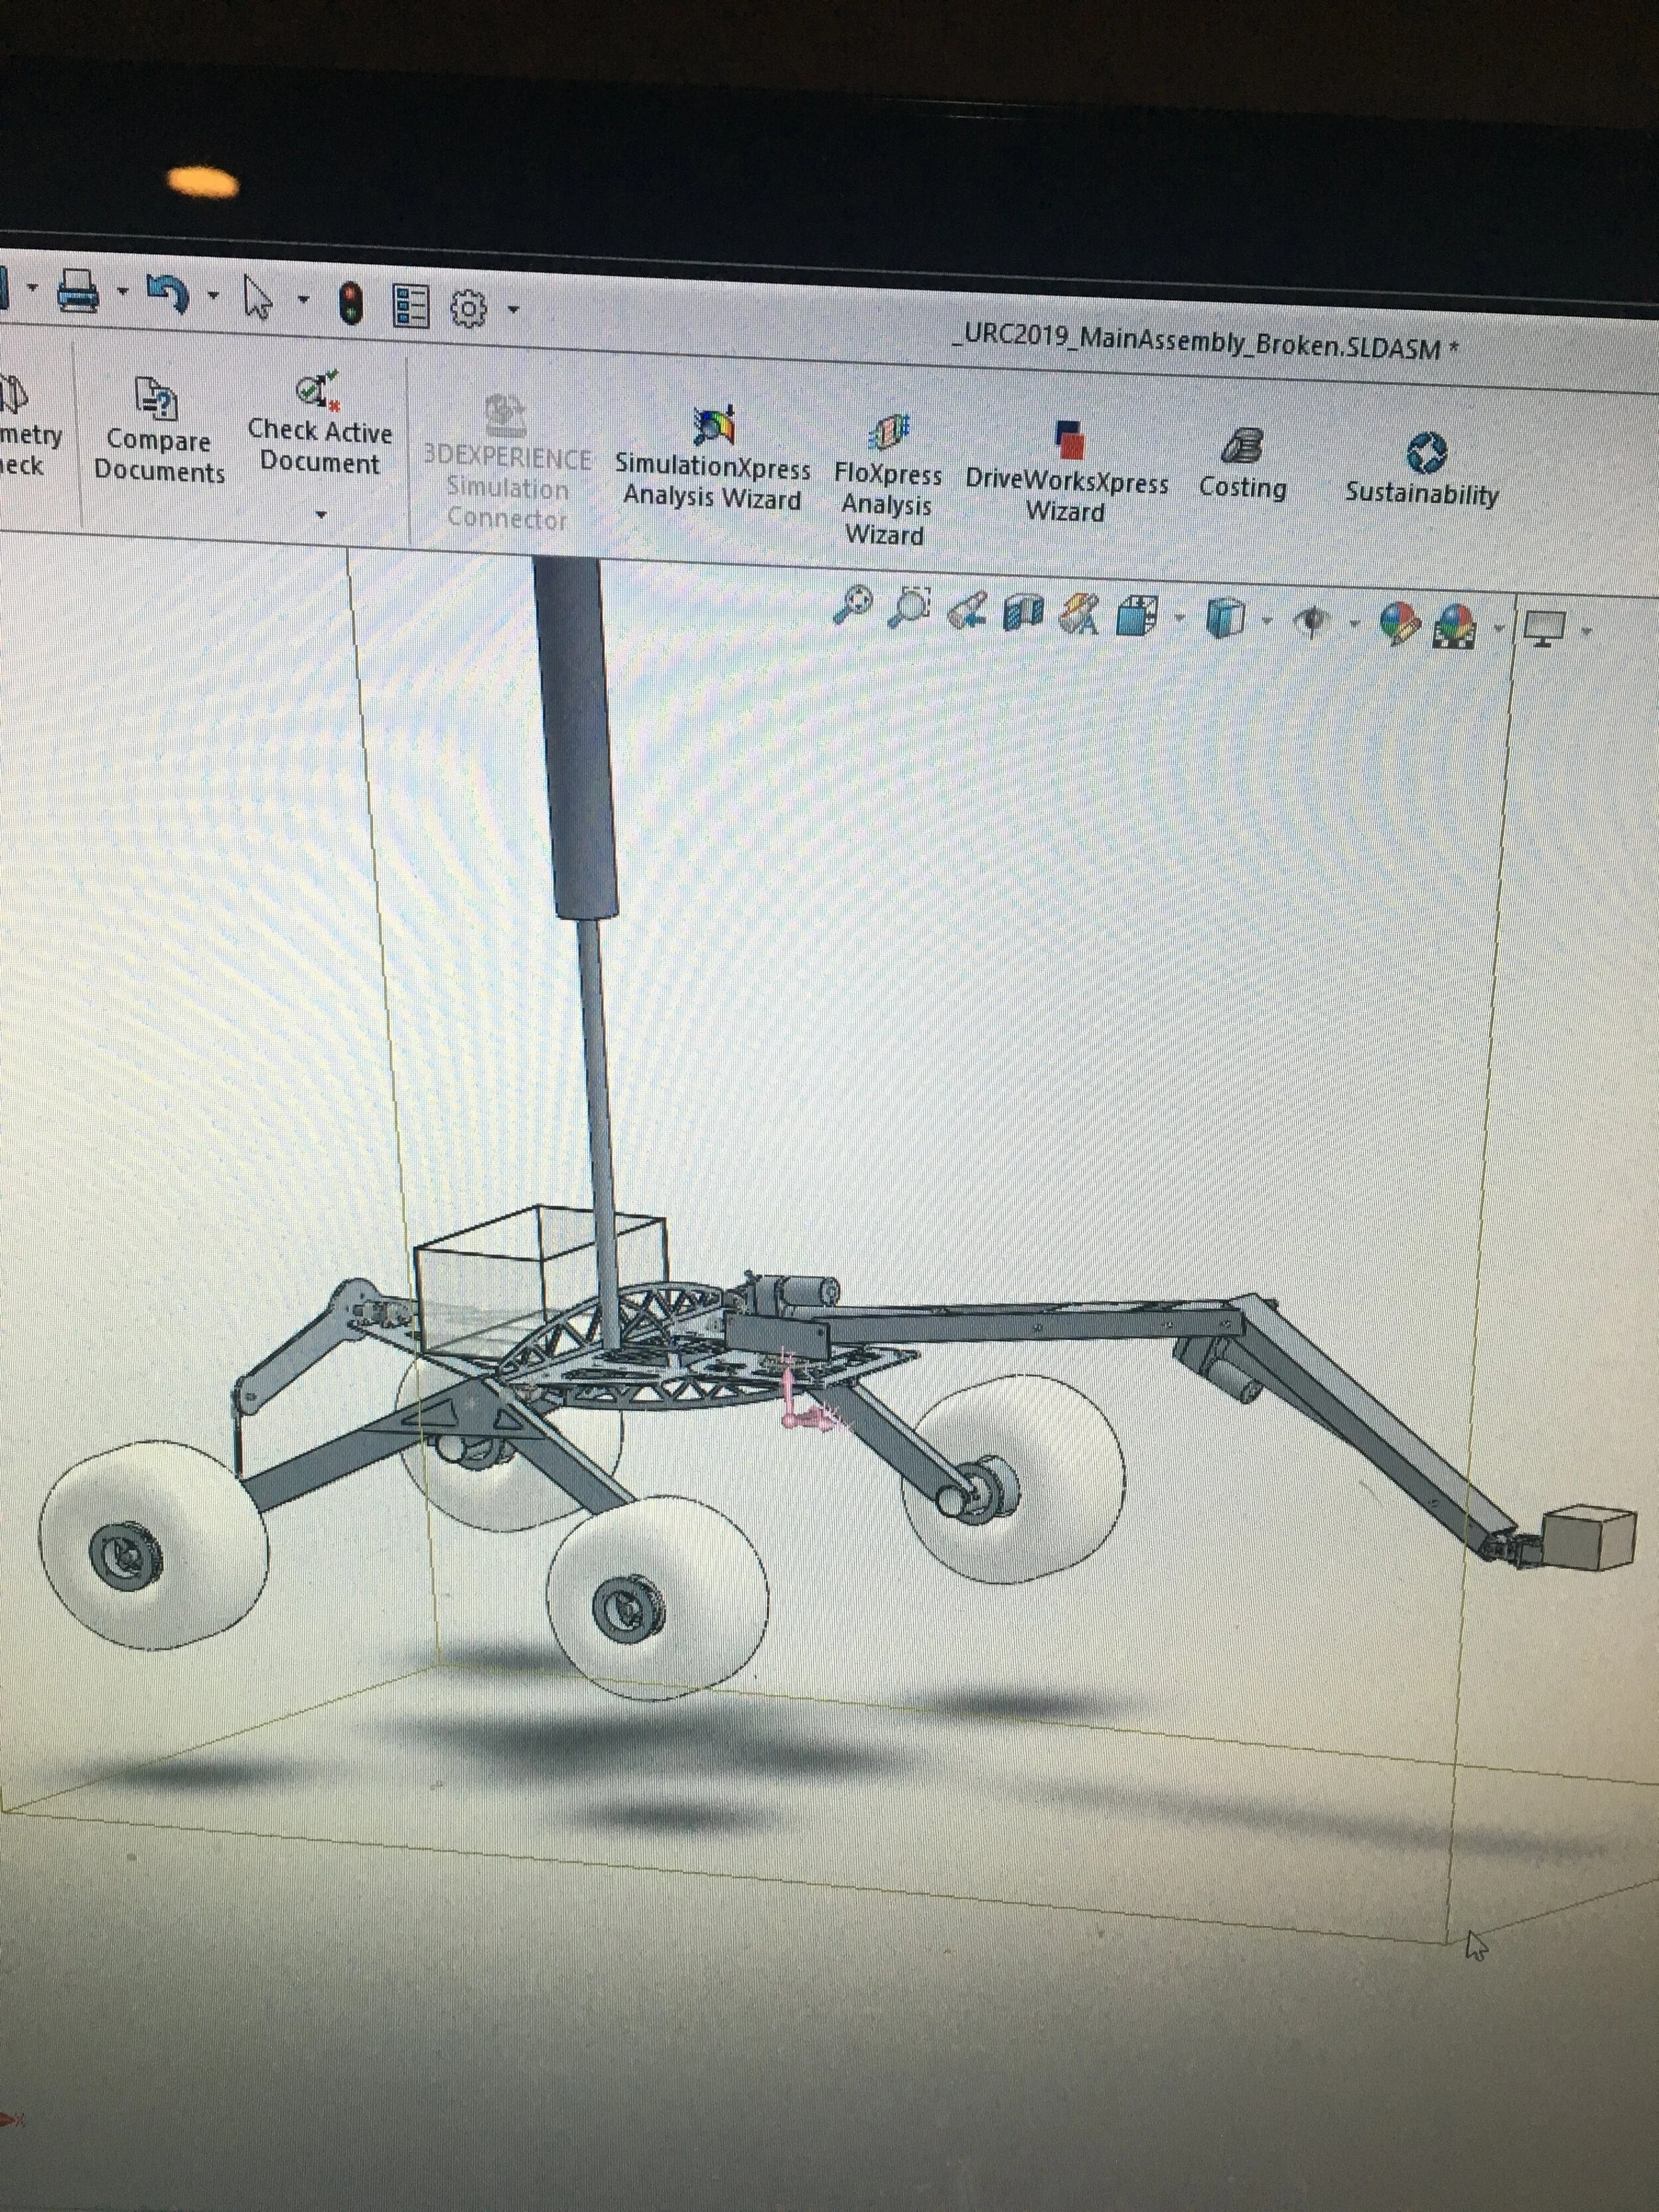Expand the View Settings monitor dropdown
The width and height of the screenshot is (1659, 2212).
coord(1586,631)
